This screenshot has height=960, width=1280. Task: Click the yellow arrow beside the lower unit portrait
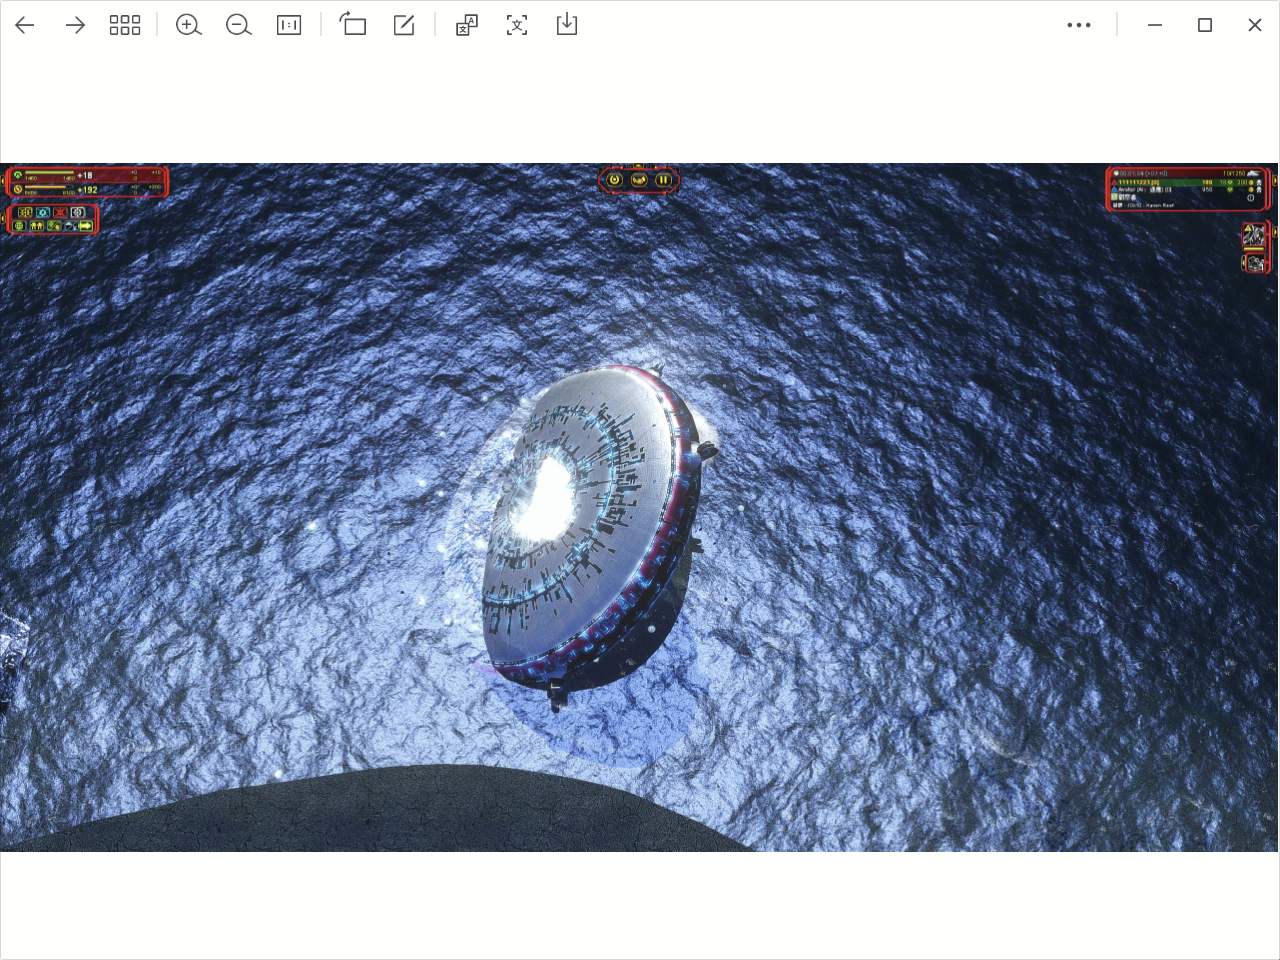(1243, 263)
